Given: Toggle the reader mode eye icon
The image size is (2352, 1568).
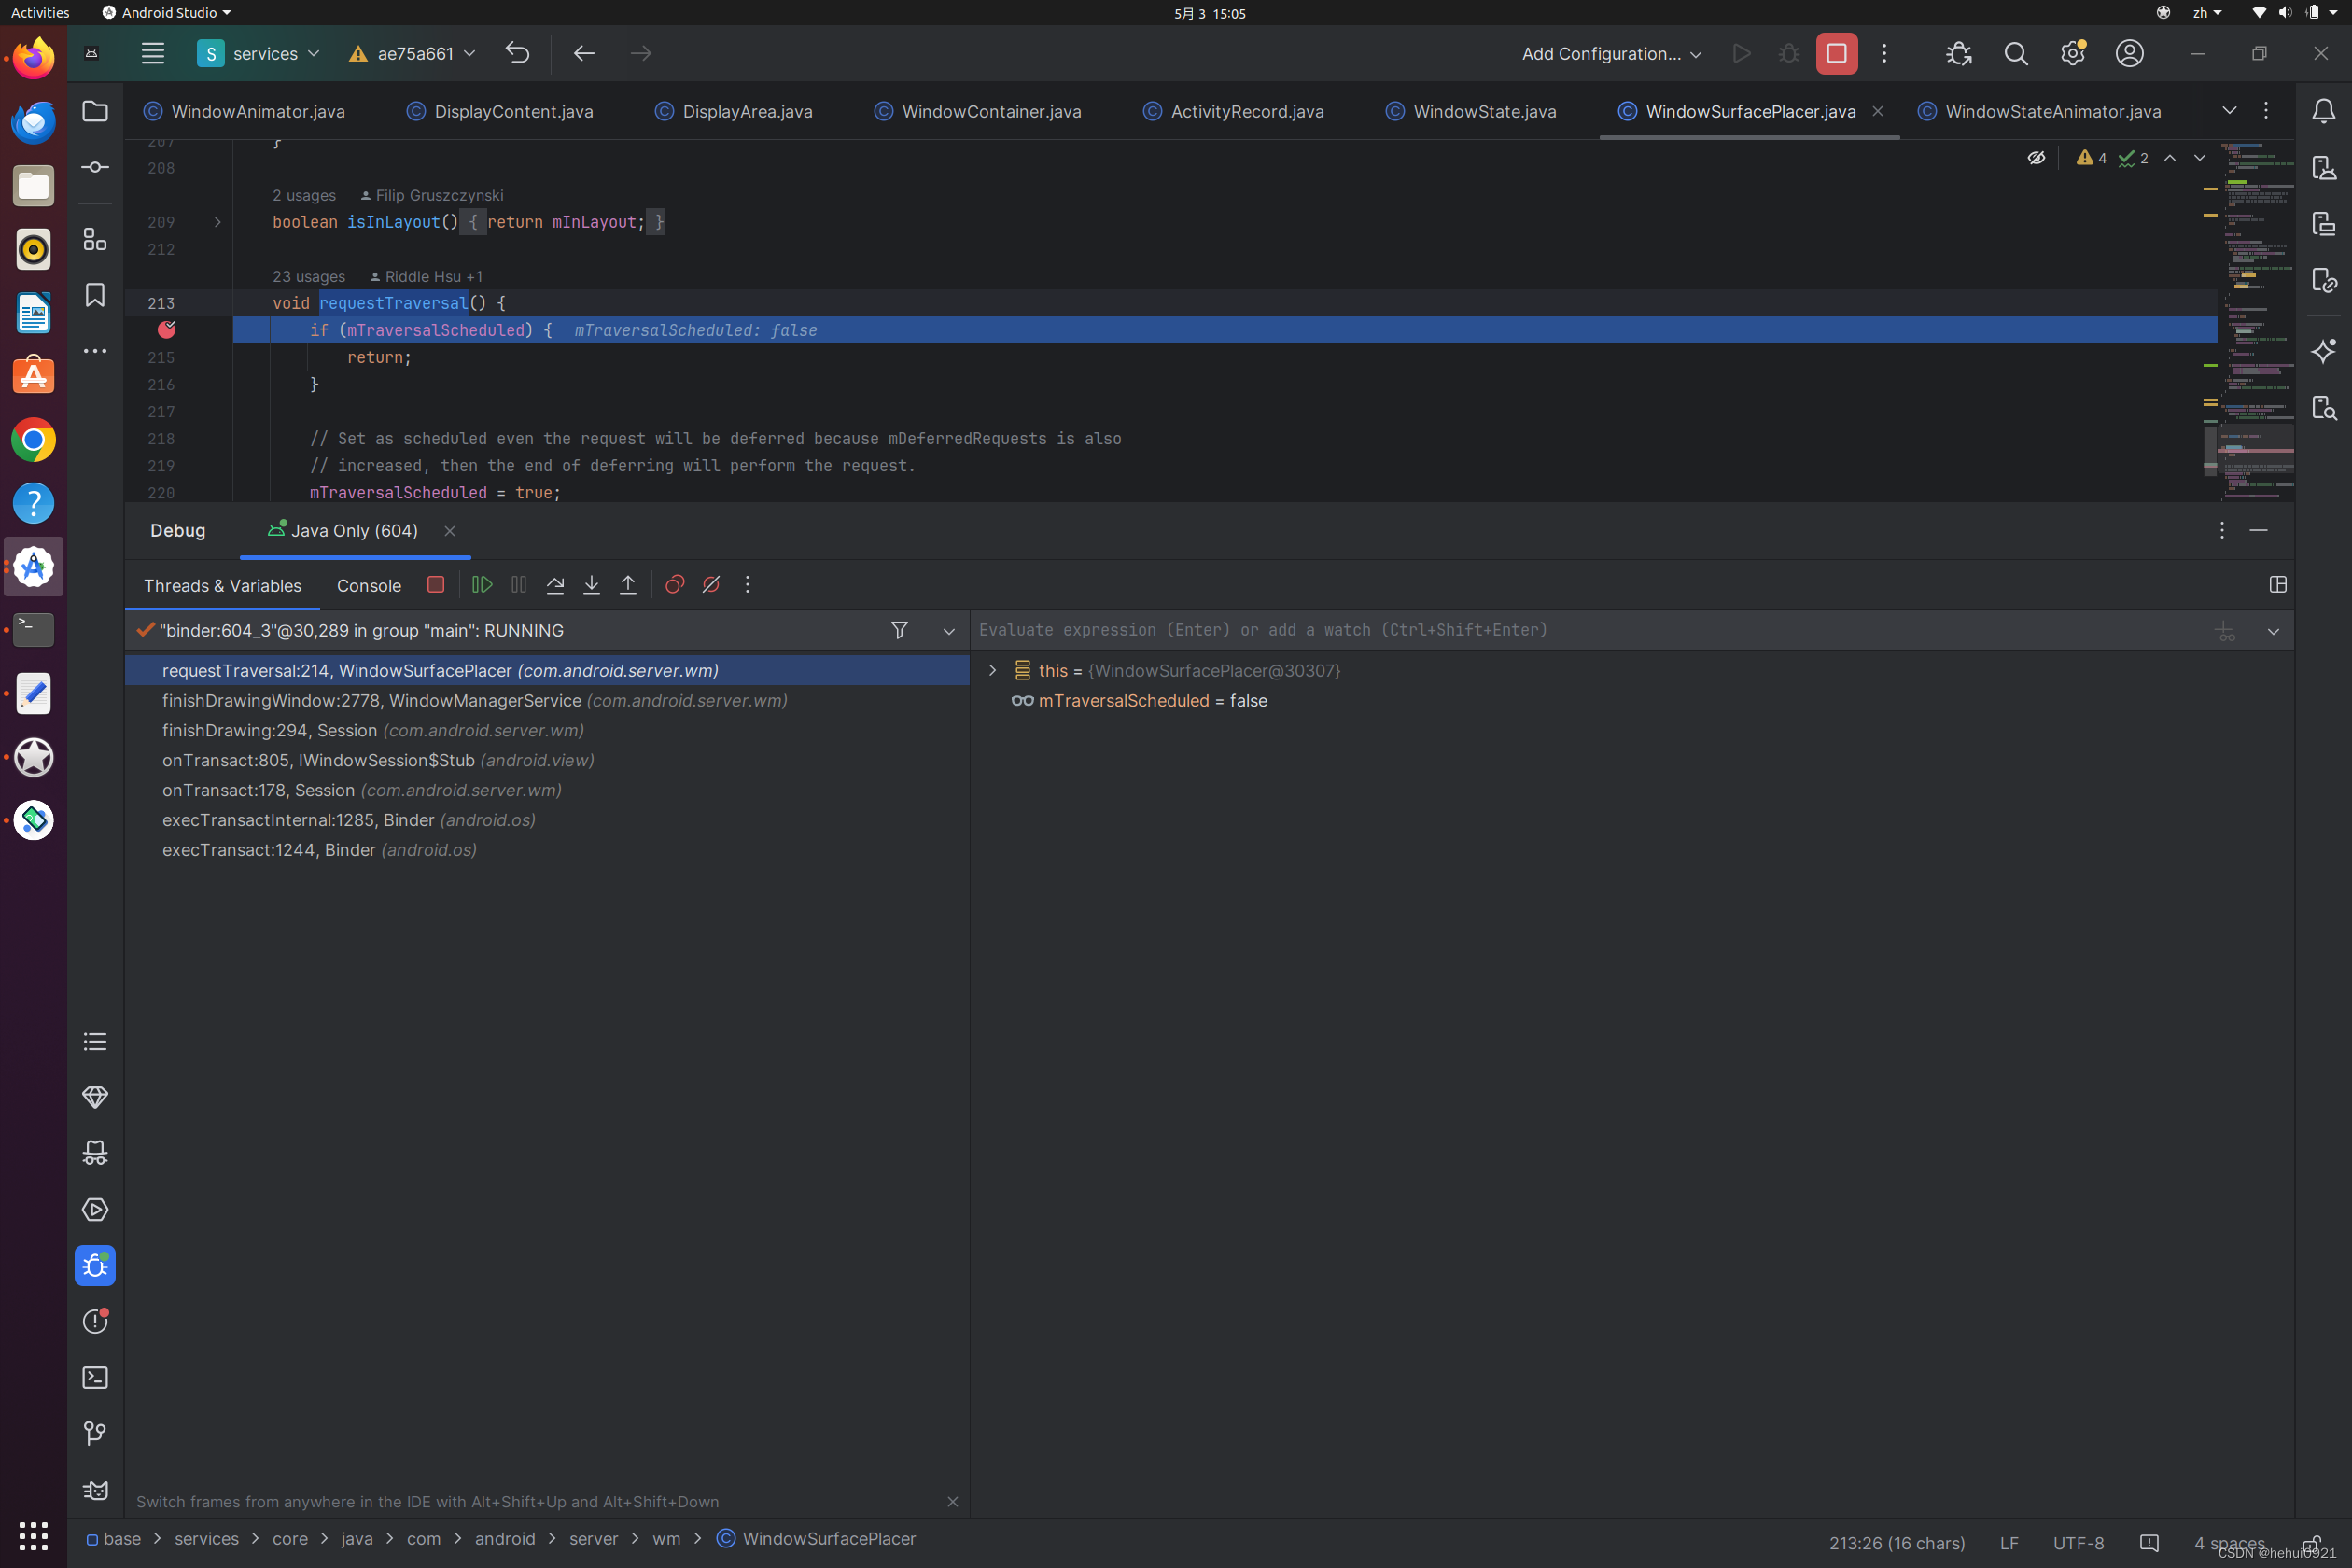Looking at the screenshot, I should coord(2036,158).
